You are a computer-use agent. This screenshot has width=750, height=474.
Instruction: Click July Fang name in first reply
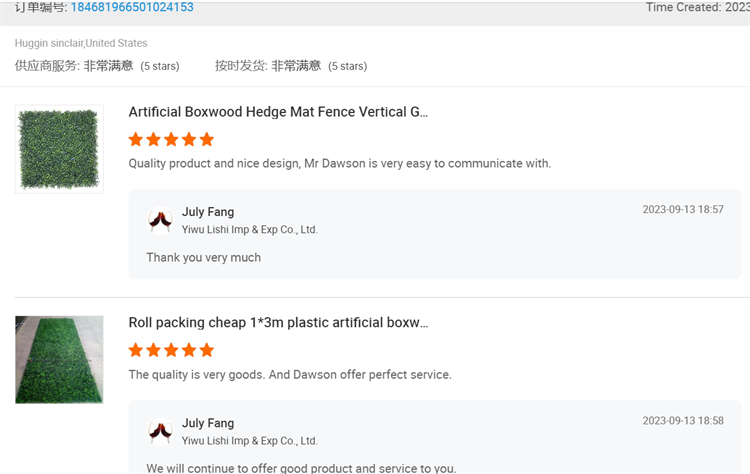point(208,212)
